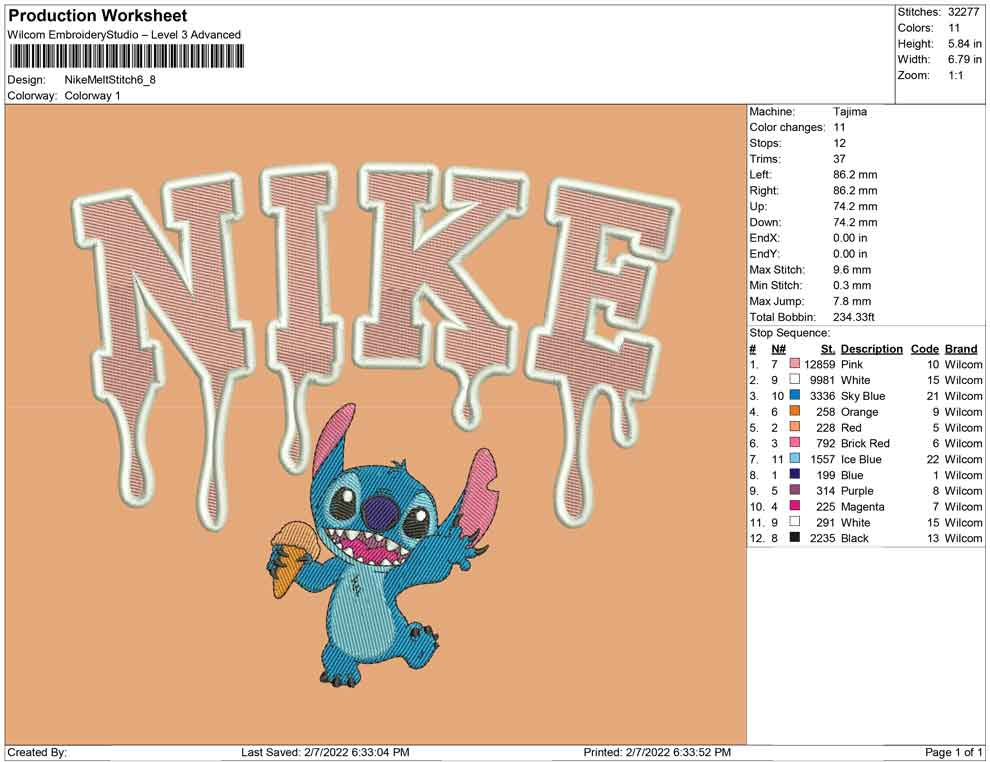Click the 'Code' column header
Image resolution: width=990 pixels, height=762 pixels.
point(925,349)
